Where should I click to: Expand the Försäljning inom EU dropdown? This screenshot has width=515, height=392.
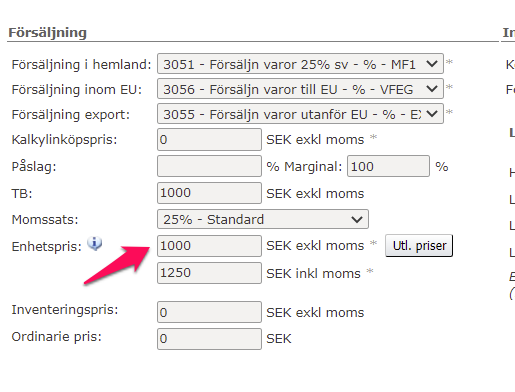(300, 88)
